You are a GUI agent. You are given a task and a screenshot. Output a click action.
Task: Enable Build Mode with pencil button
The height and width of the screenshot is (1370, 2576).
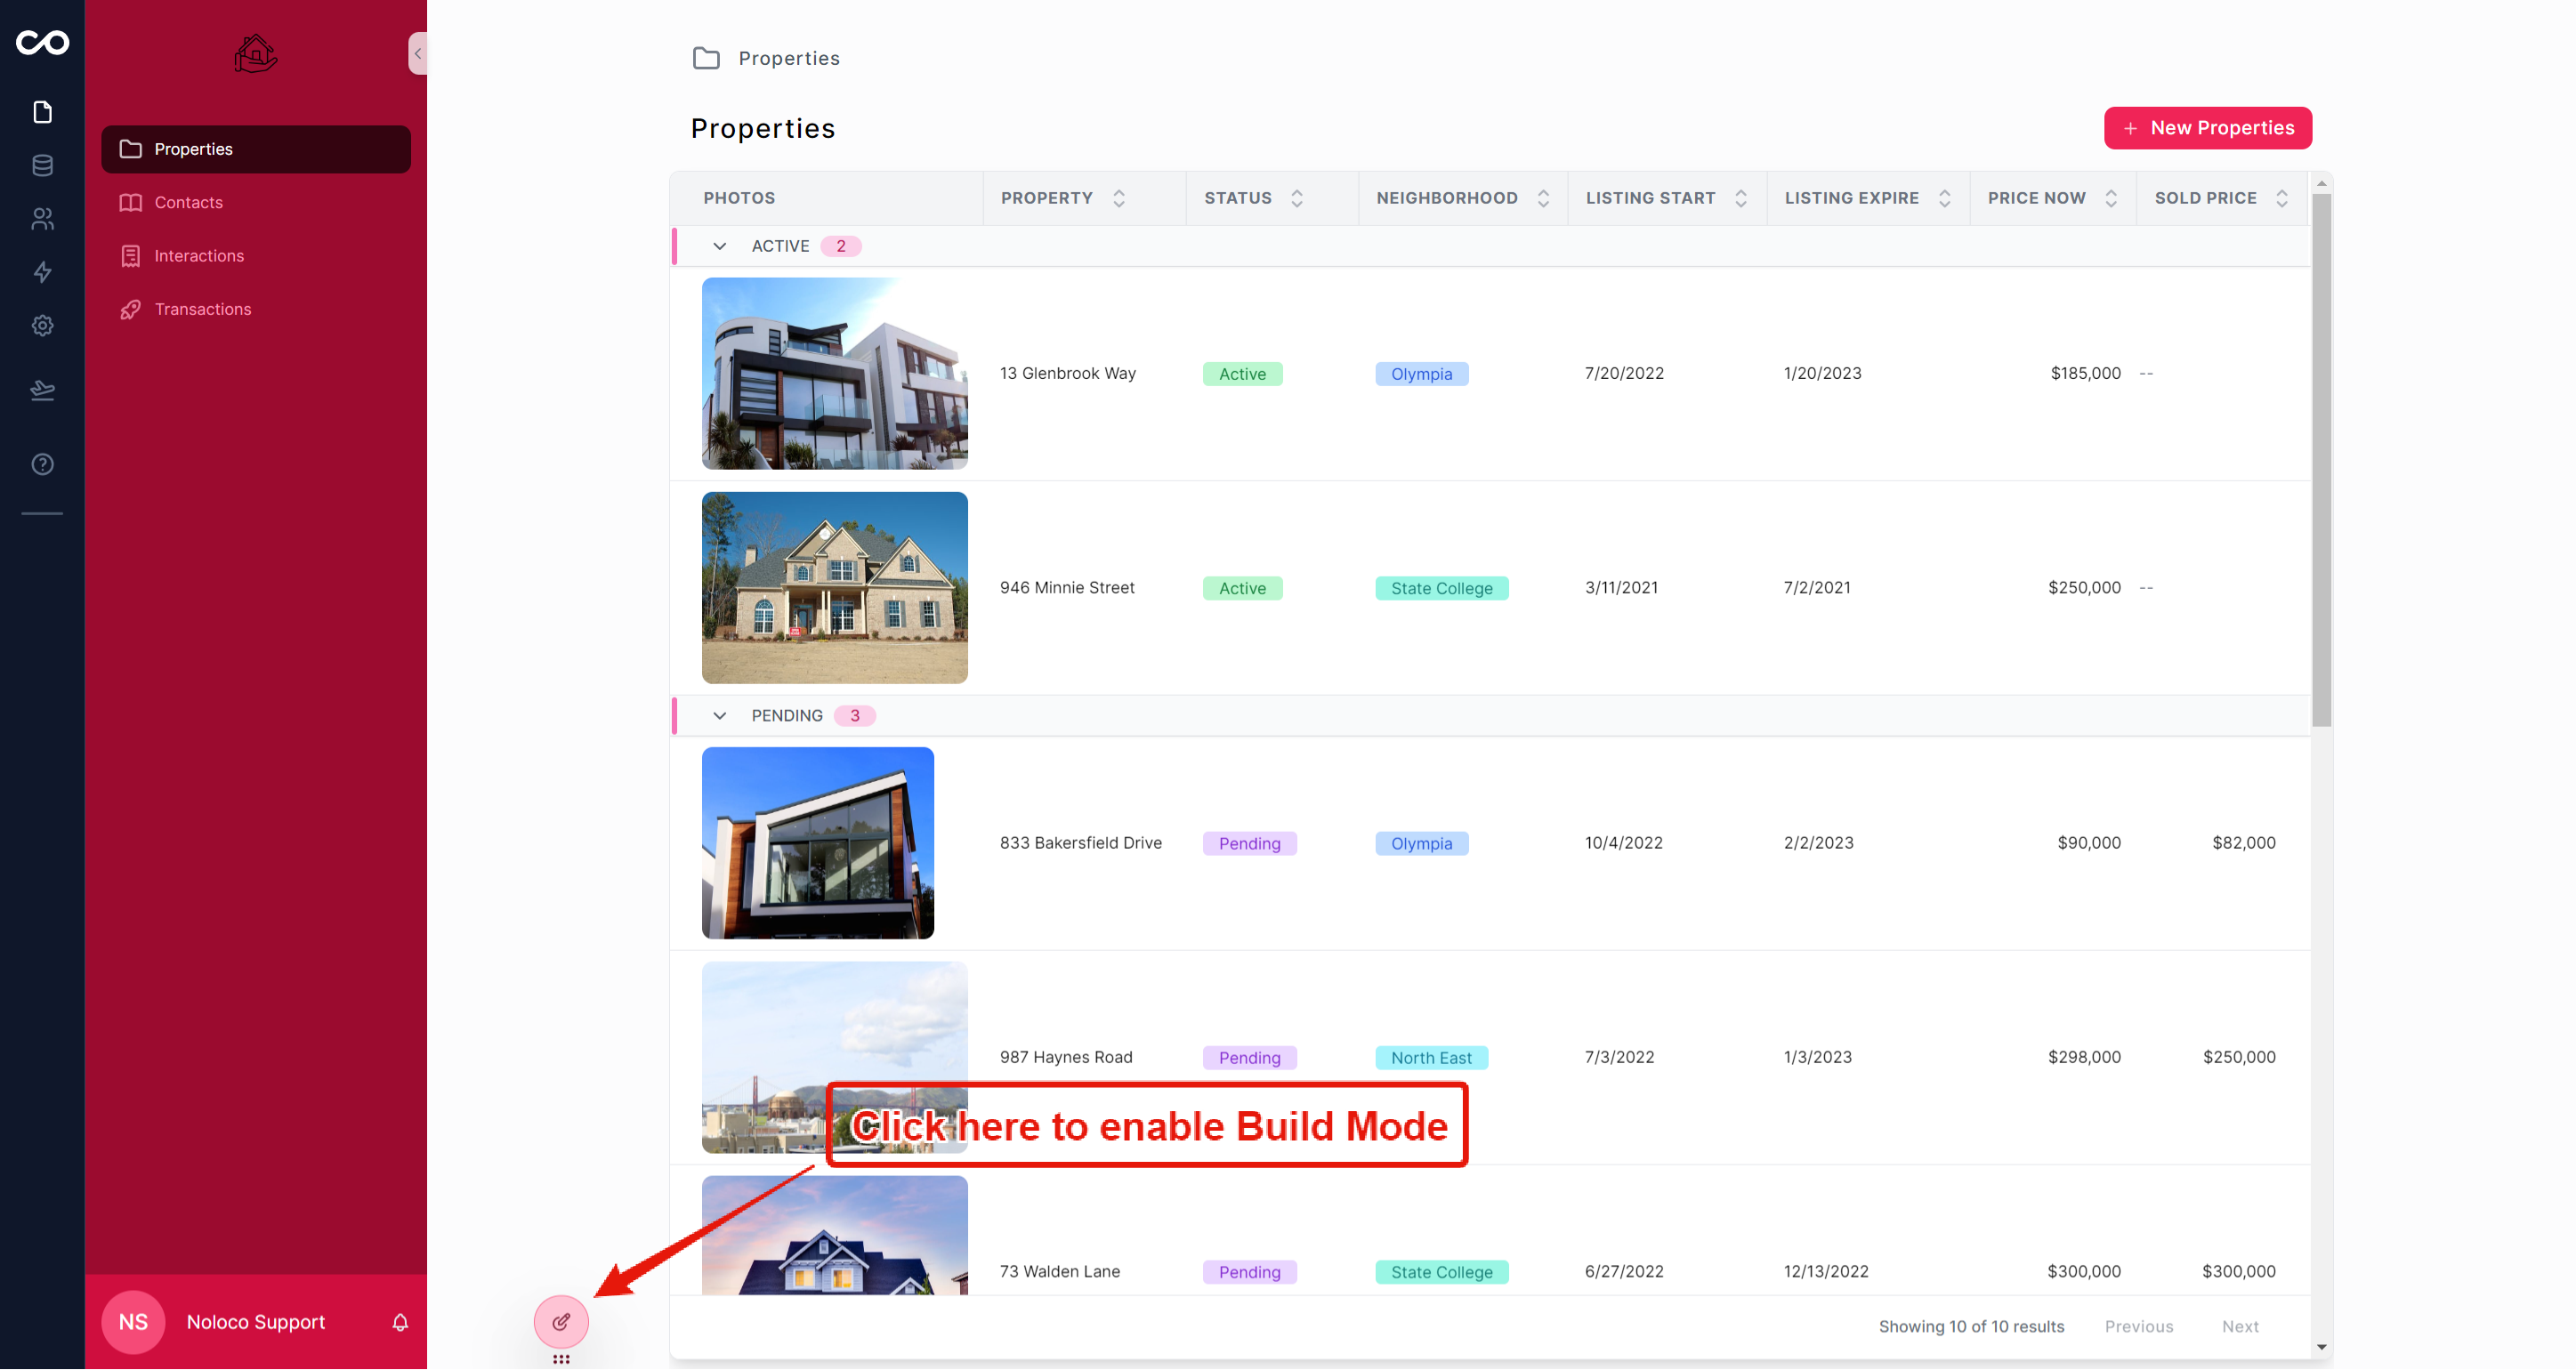[561, 1322]
